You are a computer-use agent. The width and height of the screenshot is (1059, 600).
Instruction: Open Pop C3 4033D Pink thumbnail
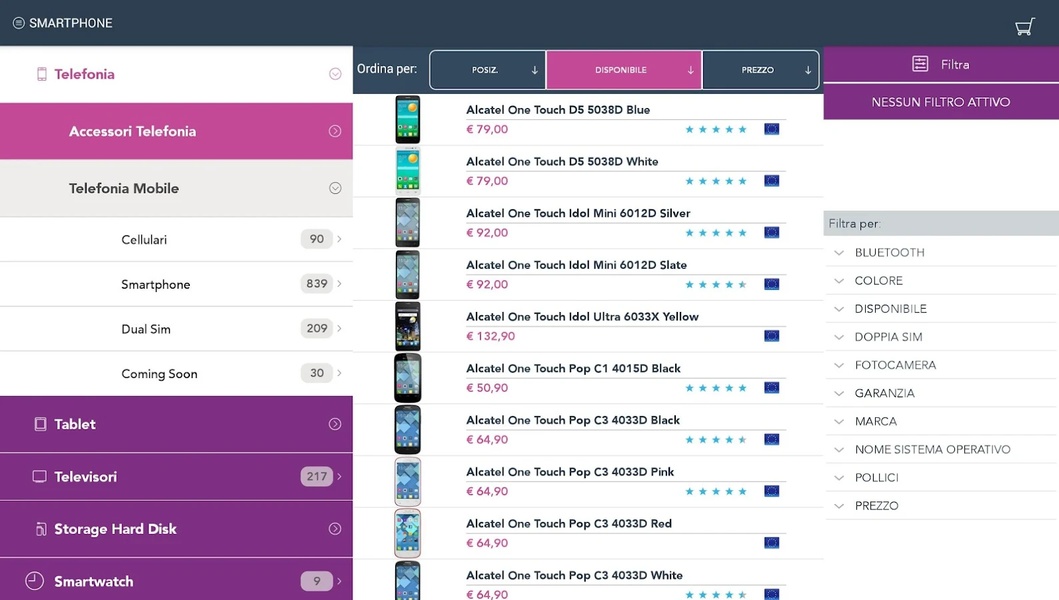[x=407, y=482]
